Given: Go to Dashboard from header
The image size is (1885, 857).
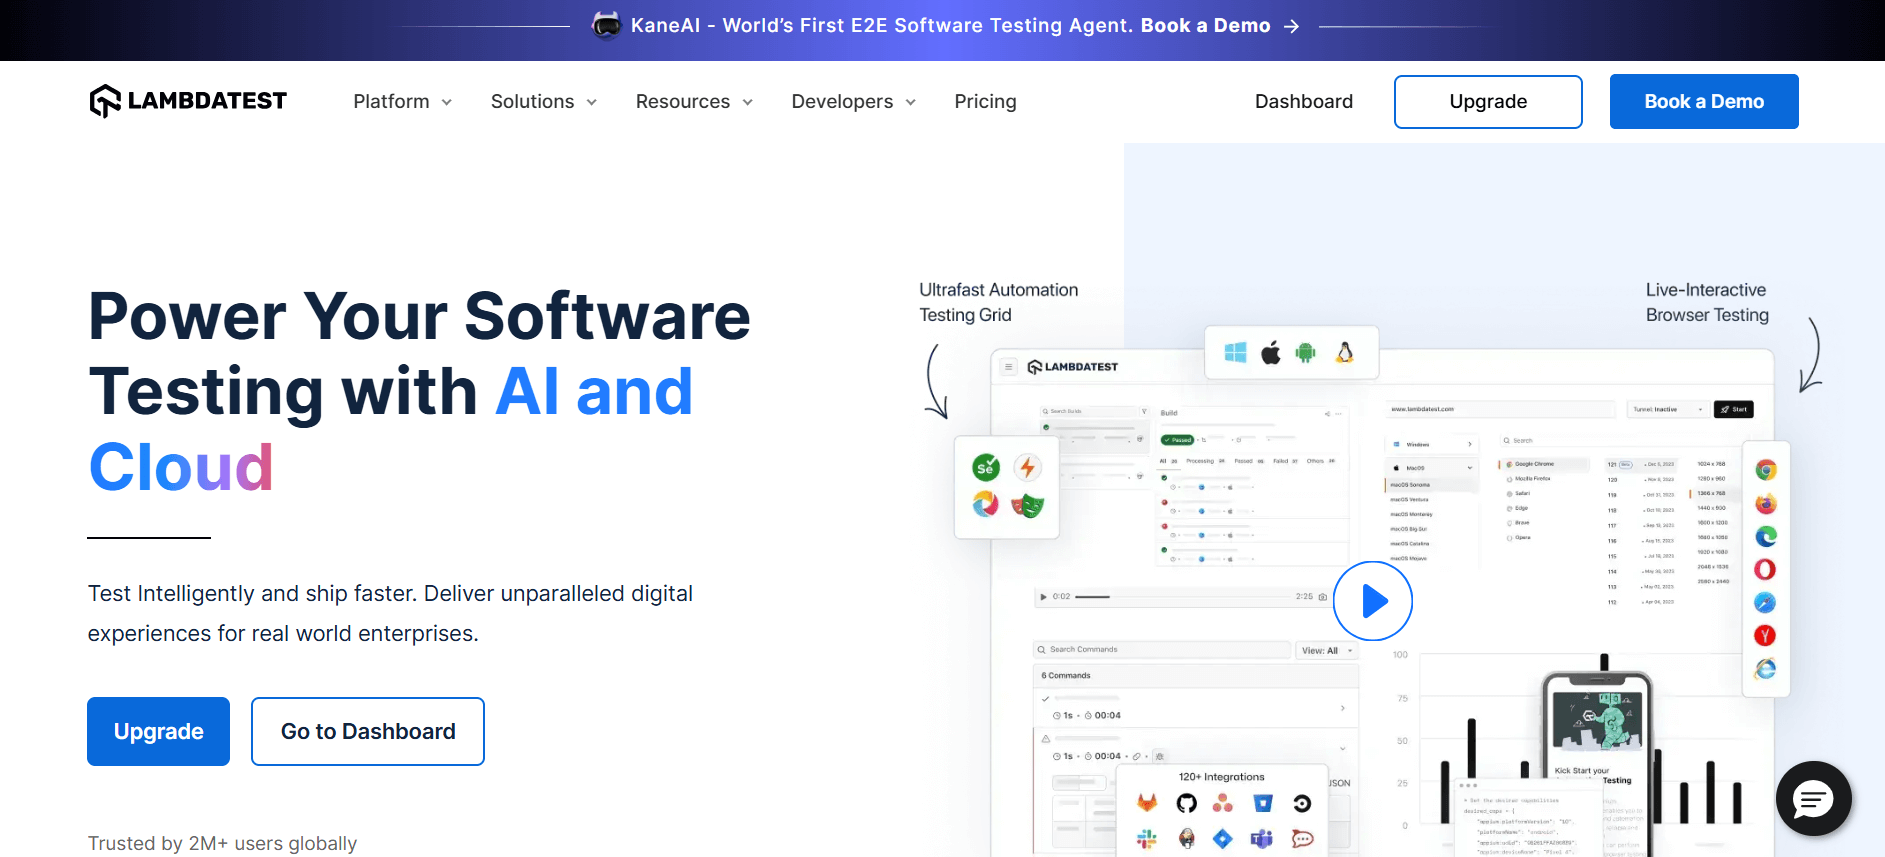Looking at the screenshot, I should (x=1303, y=101).
